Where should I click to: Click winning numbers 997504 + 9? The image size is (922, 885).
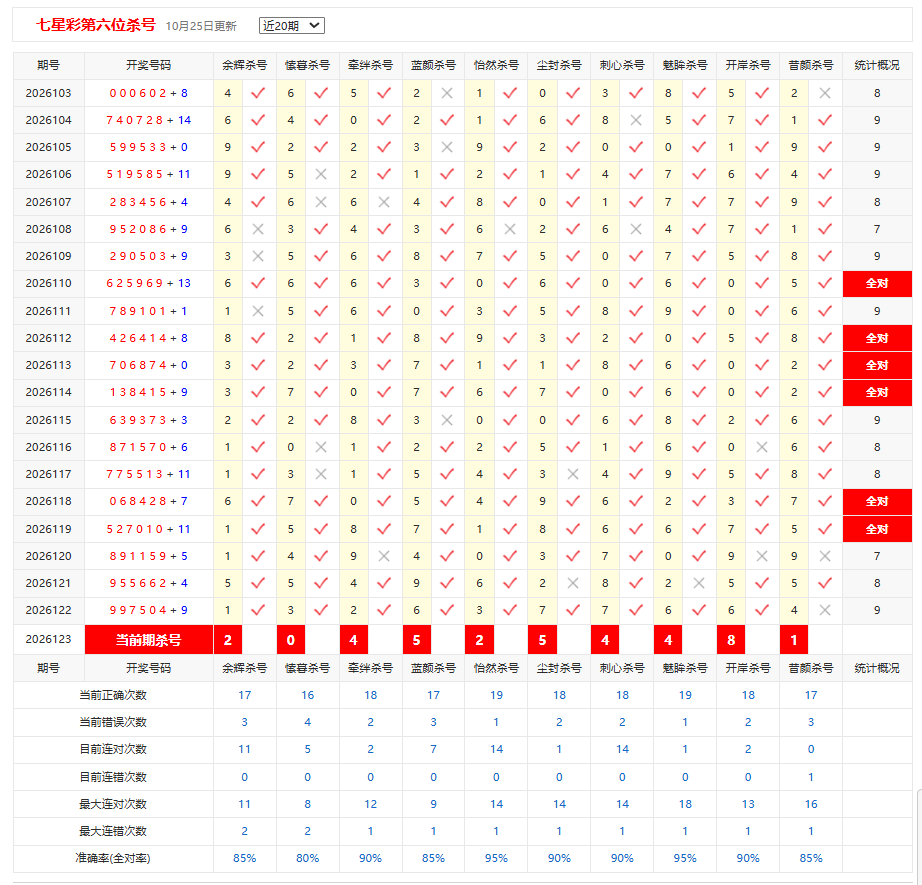click(x=149, y=610)
